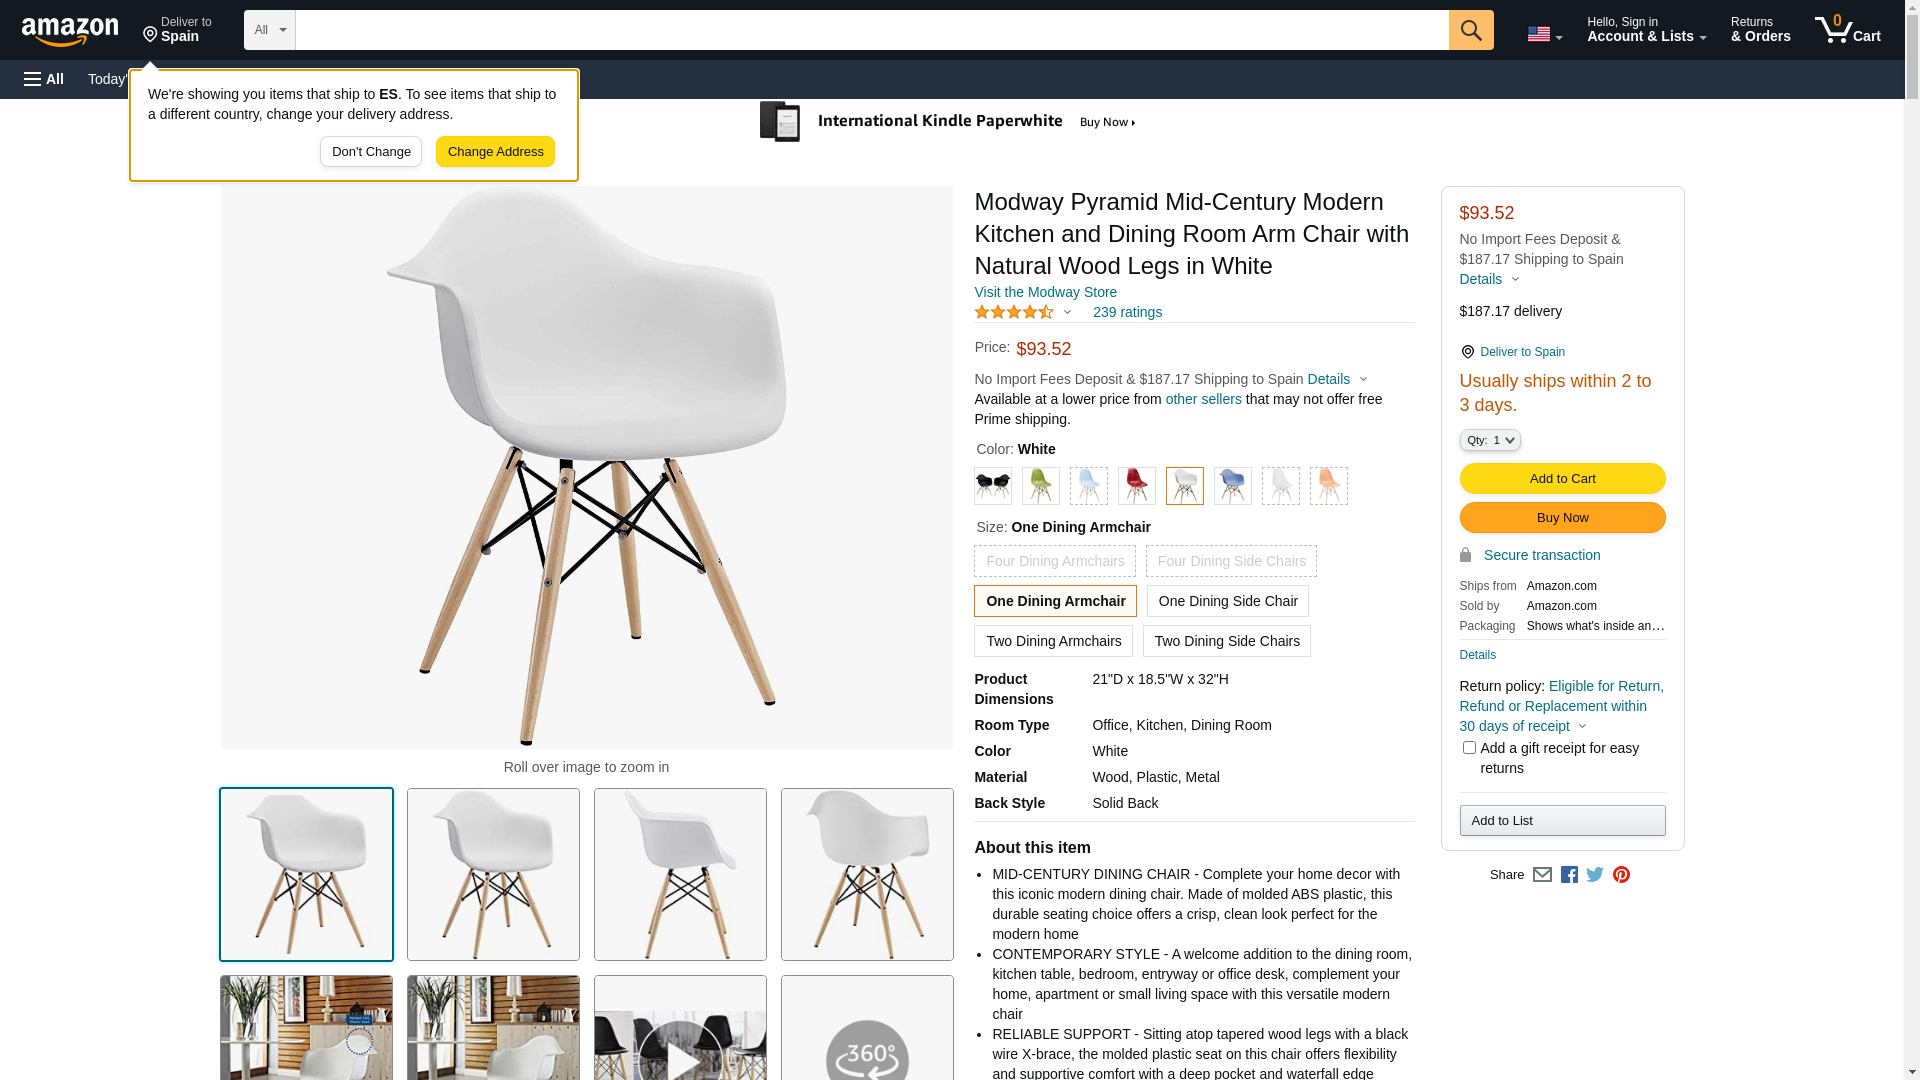Choose Two Dining Armchairs size option
The height and width of the screenshot is (1080, 1920).
pyautogui.click(x=1053, y=641)
